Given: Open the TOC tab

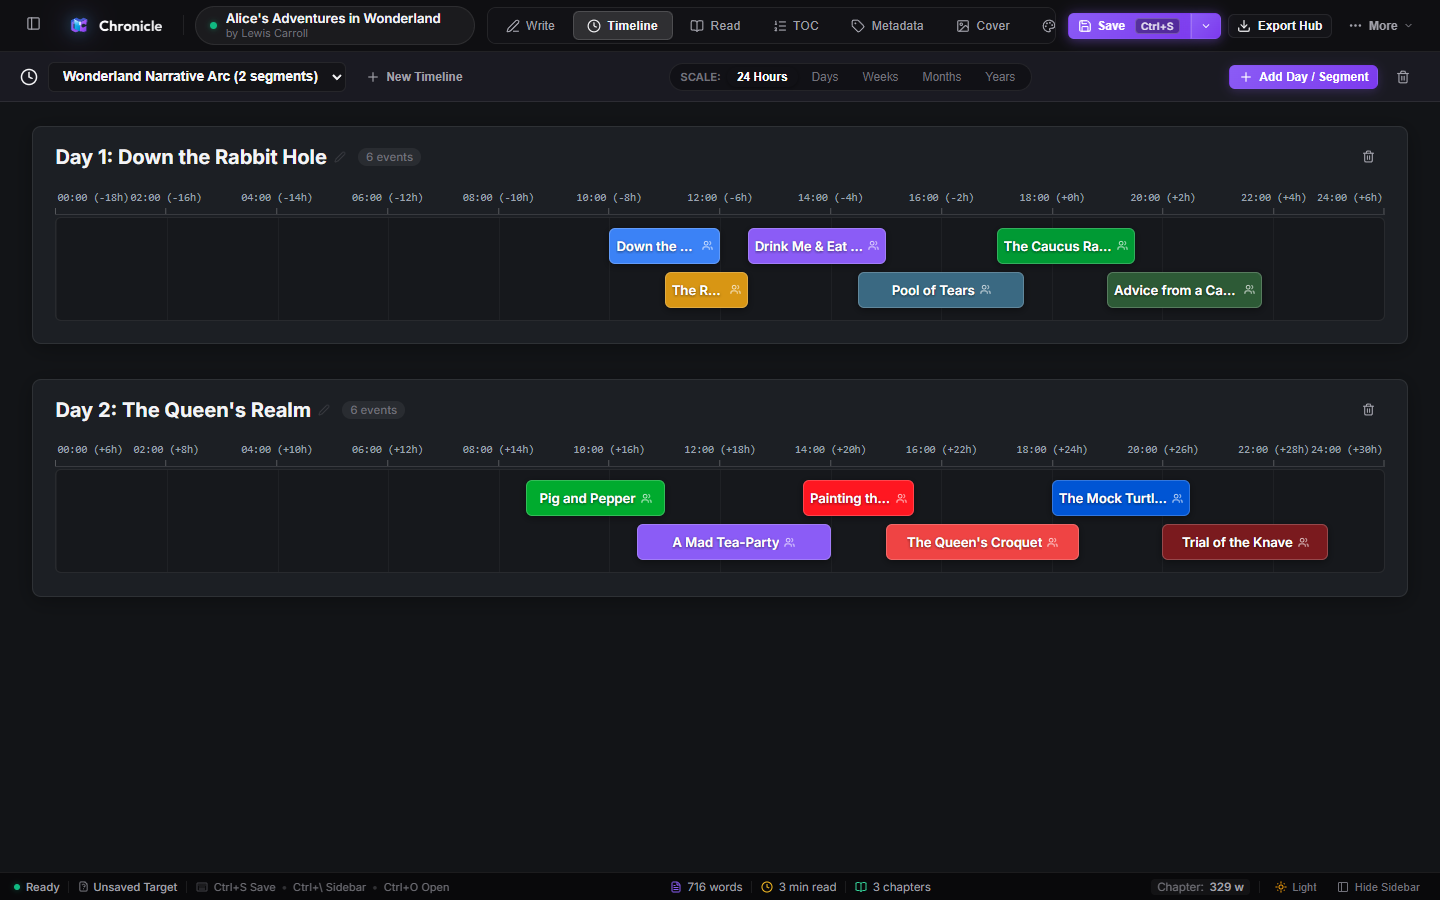Looking at the screenshot, I should (x=796, y=26).
